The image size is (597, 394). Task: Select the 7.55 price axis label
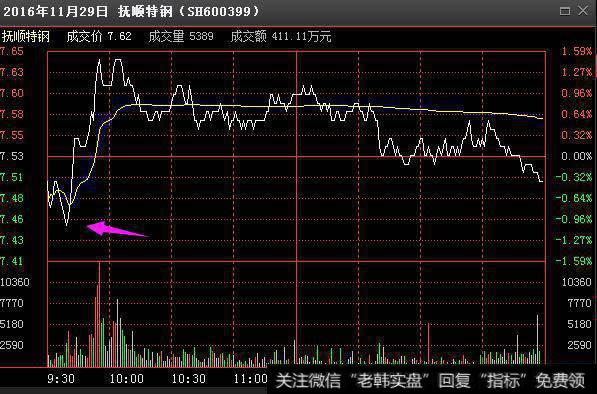[x=12, y=135]
